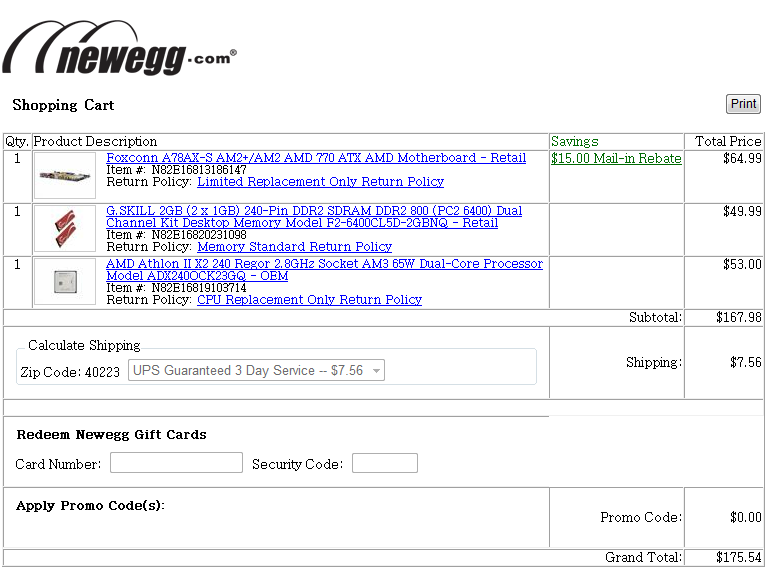Click item number N82E16820231098
This screenshot has height=577, width=772.
click(x=199, y=235)
